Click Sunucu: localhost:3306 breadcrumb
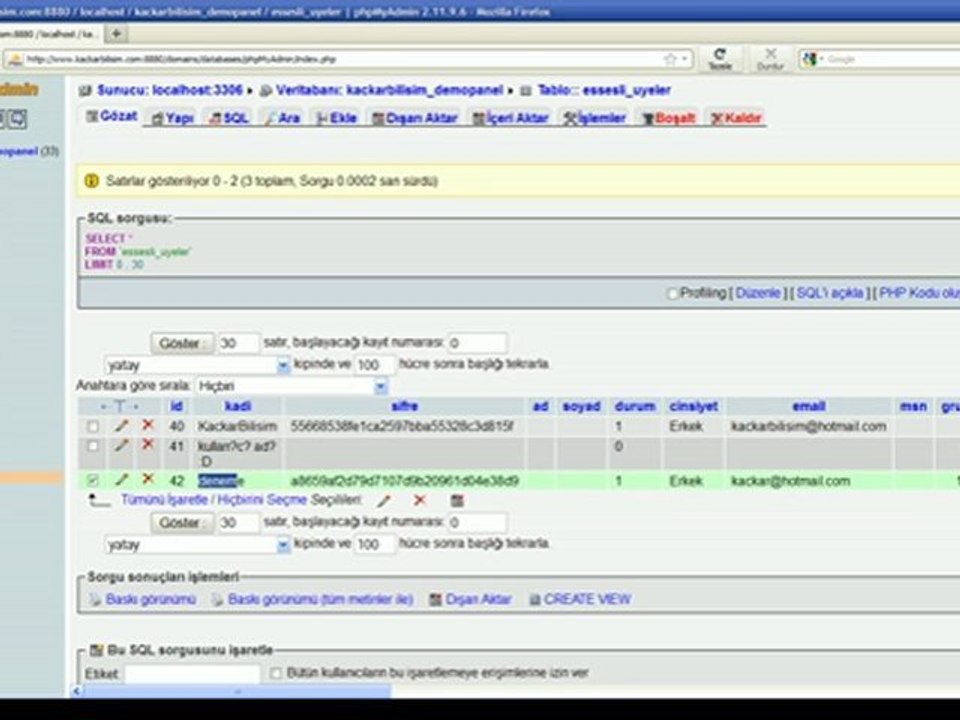Screen dimensions: 960x720 [x=169, y=91]
